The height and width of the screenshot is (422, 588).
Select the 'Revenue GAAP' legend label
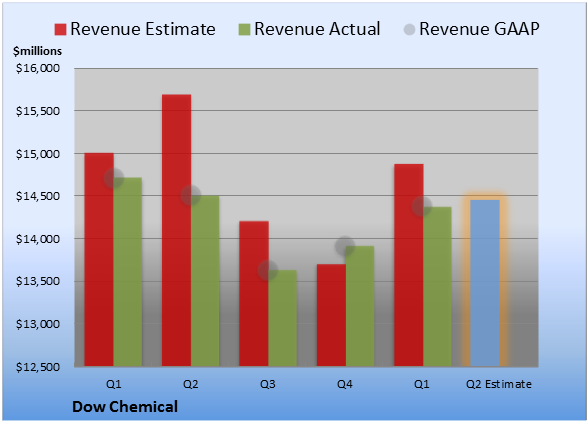tap(479, 29)
